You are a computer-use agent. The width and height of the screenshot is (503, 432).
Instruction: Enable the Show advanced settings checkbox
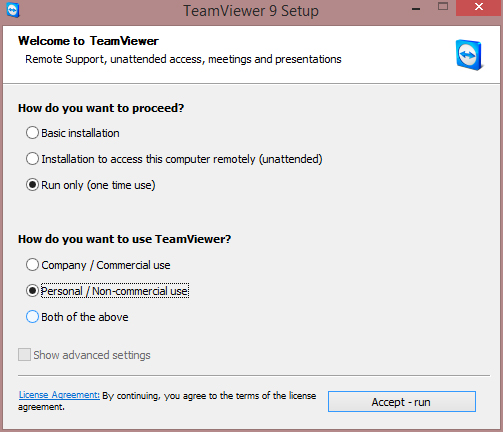pos(24,355)
